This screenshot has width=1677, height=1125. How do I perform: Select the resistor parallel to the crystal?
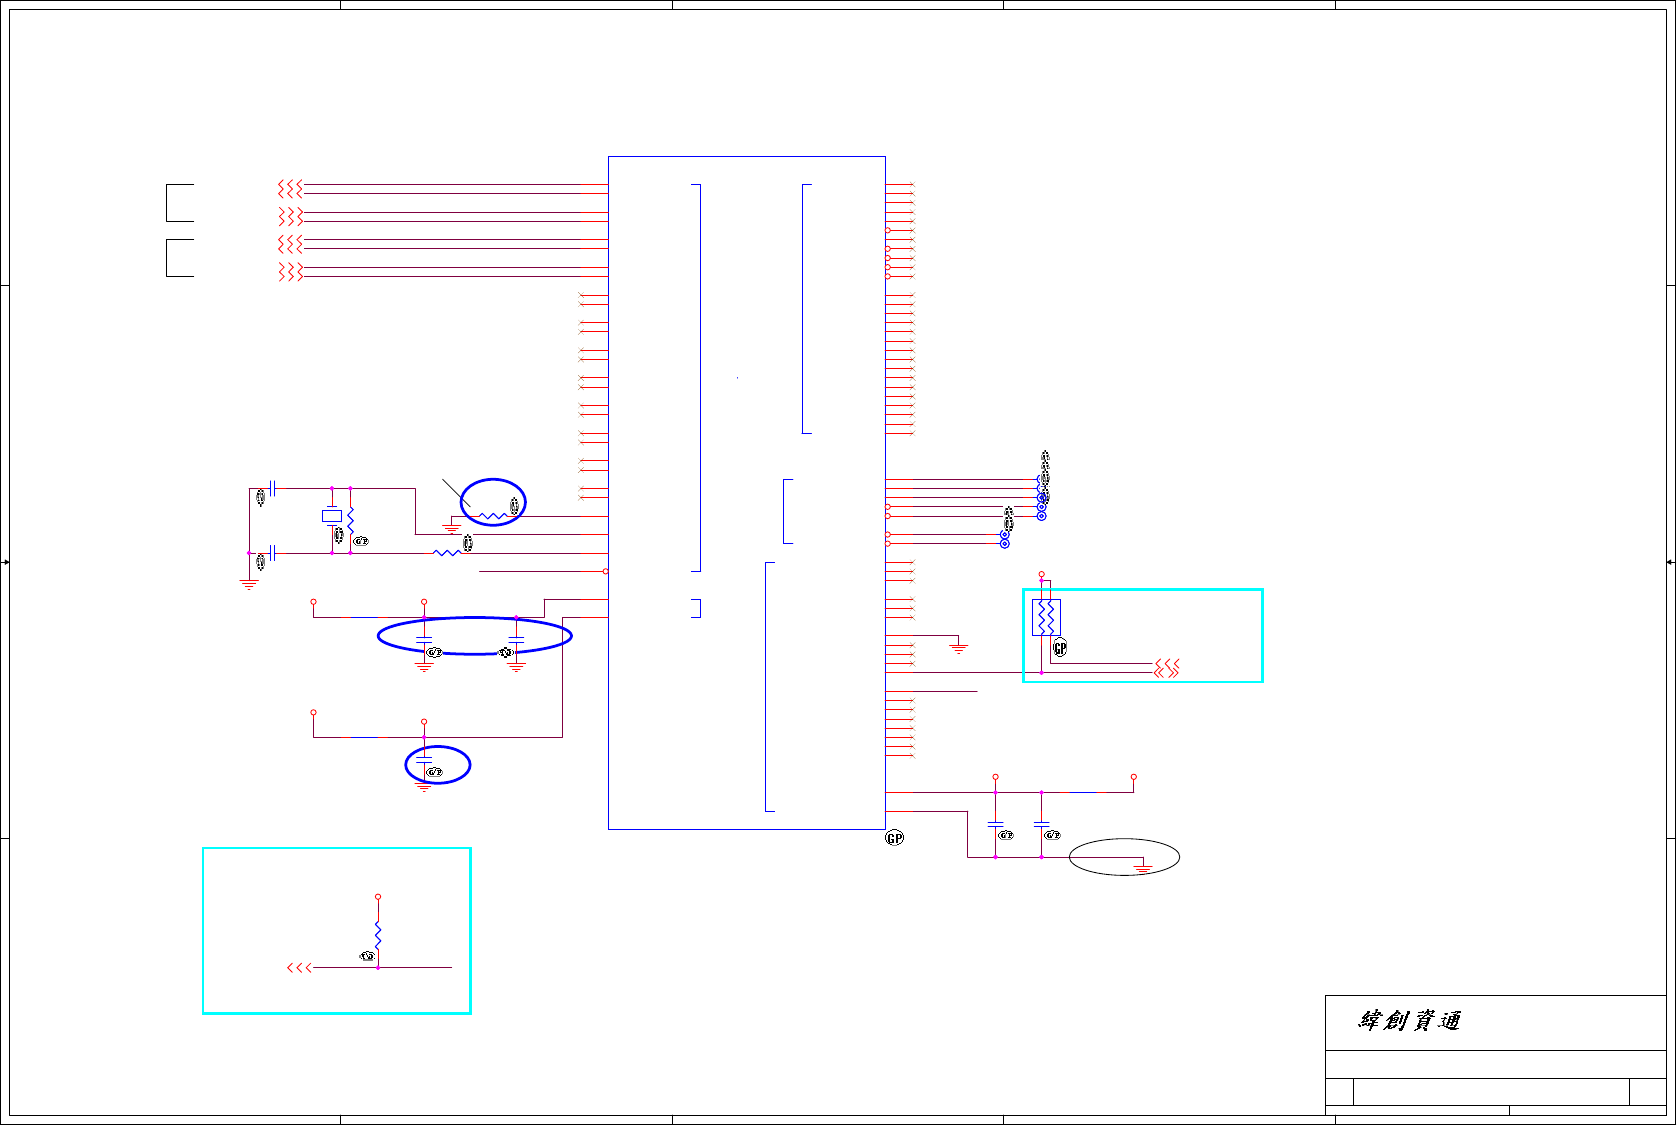click(x=350, y=521)
